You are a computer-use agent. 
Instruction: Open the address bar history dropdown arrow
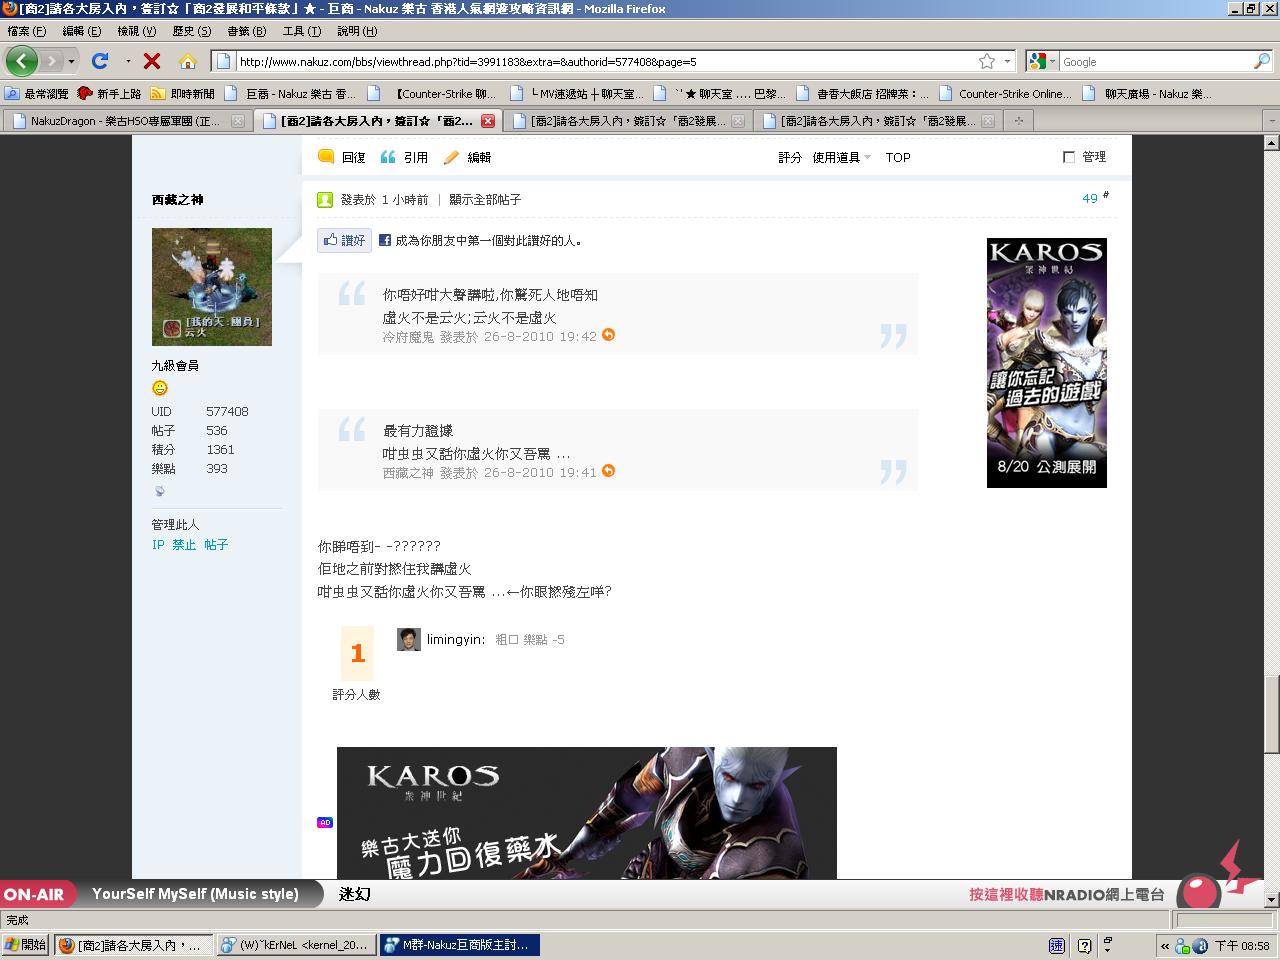1007,61
